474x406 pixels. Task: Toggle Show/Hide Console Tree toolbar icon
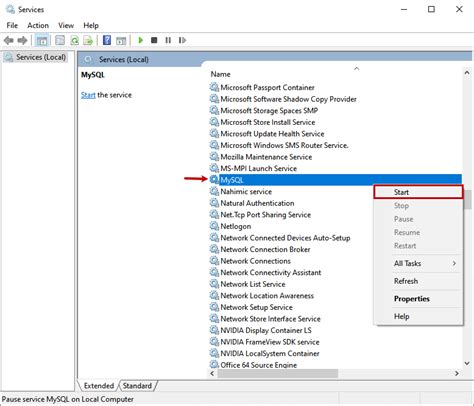42,41
